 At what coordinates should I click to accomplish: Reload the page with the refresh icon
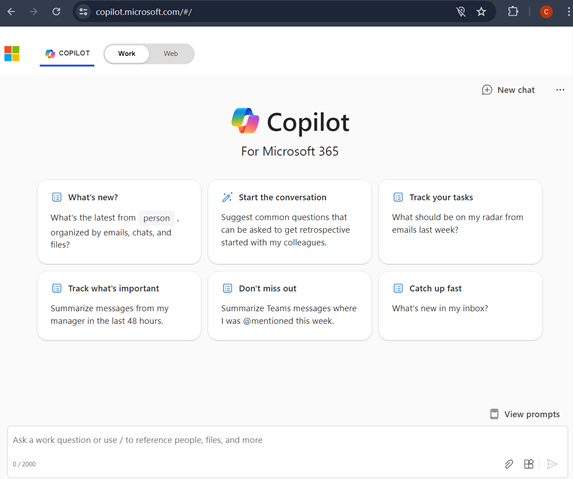[x=56, y=12]
